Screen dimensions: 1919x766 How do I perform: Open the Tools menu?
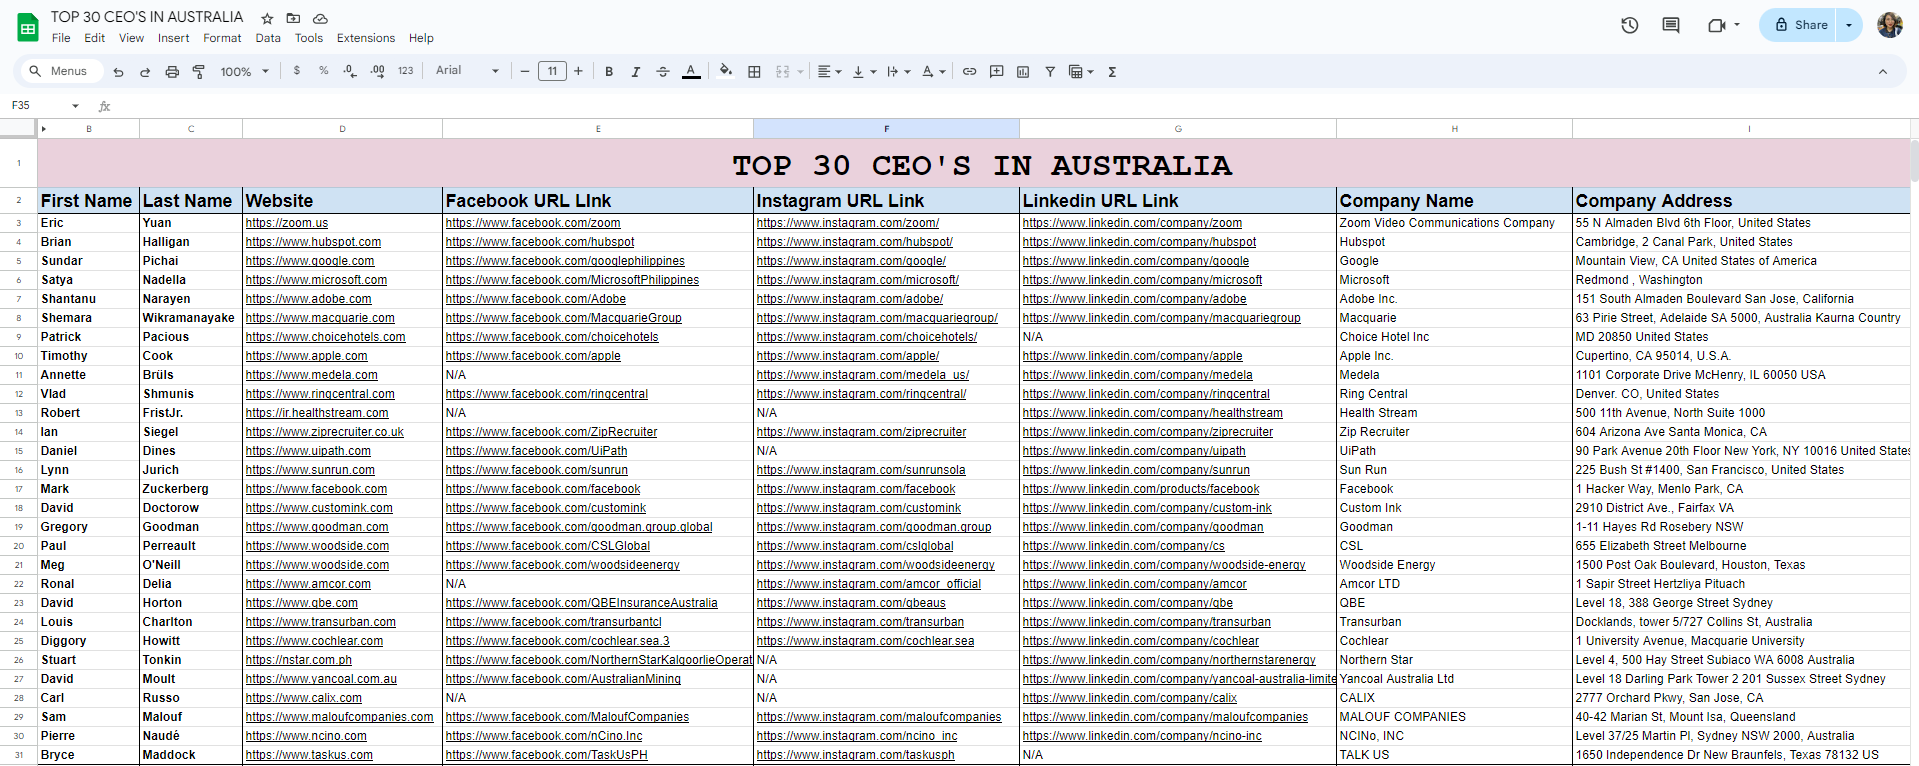[x=309, y=38]
